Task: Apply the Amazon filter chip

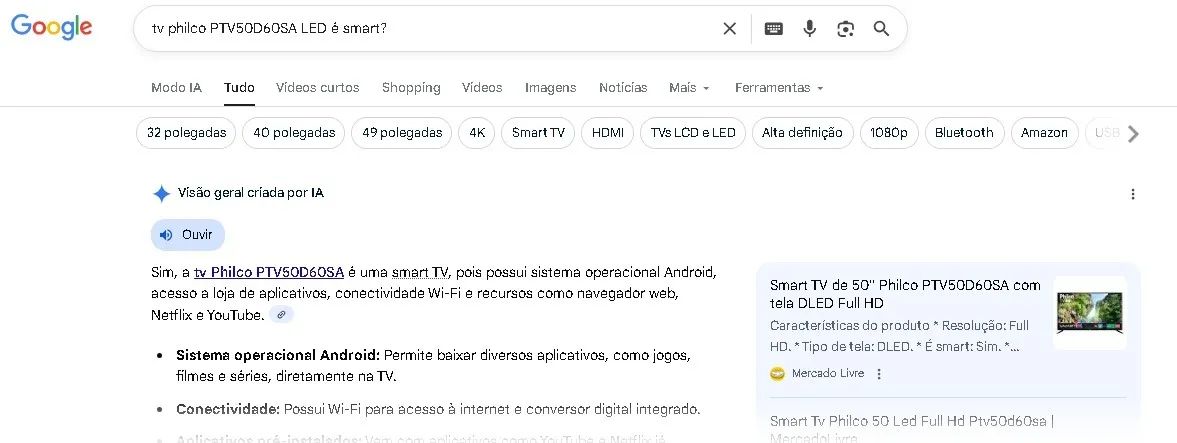Action: click(1044, 133)
